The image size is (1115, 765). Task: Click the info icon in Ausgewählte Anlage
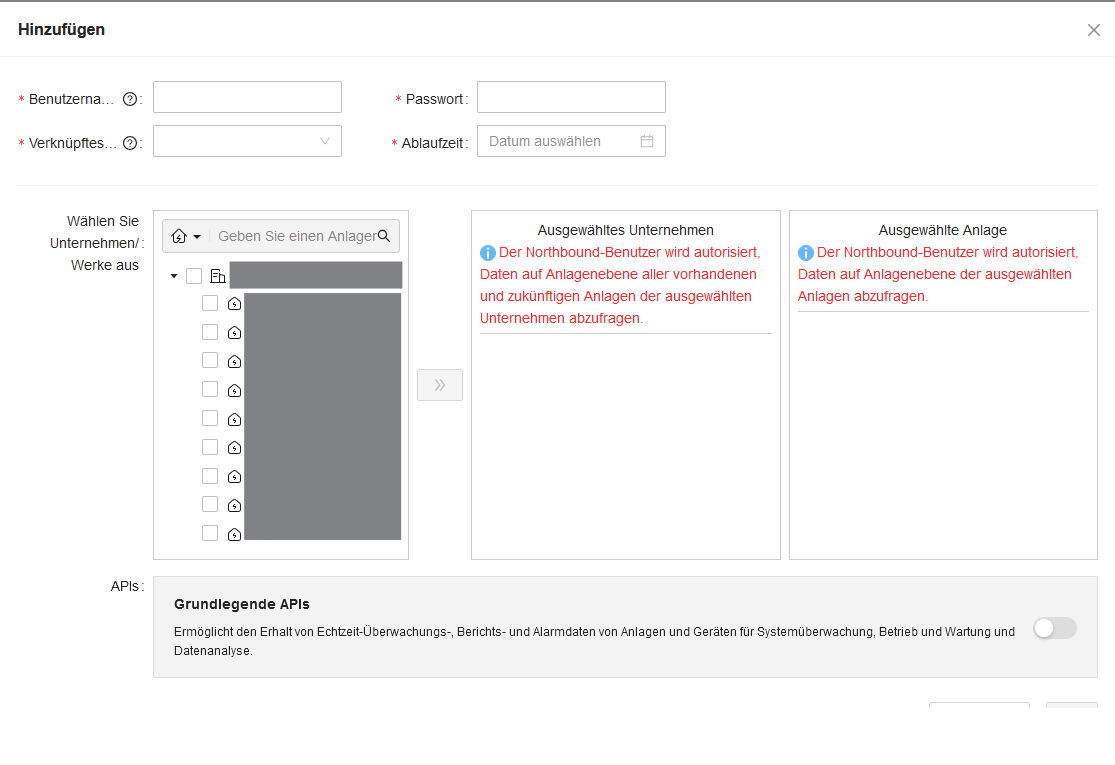(805, 252)
